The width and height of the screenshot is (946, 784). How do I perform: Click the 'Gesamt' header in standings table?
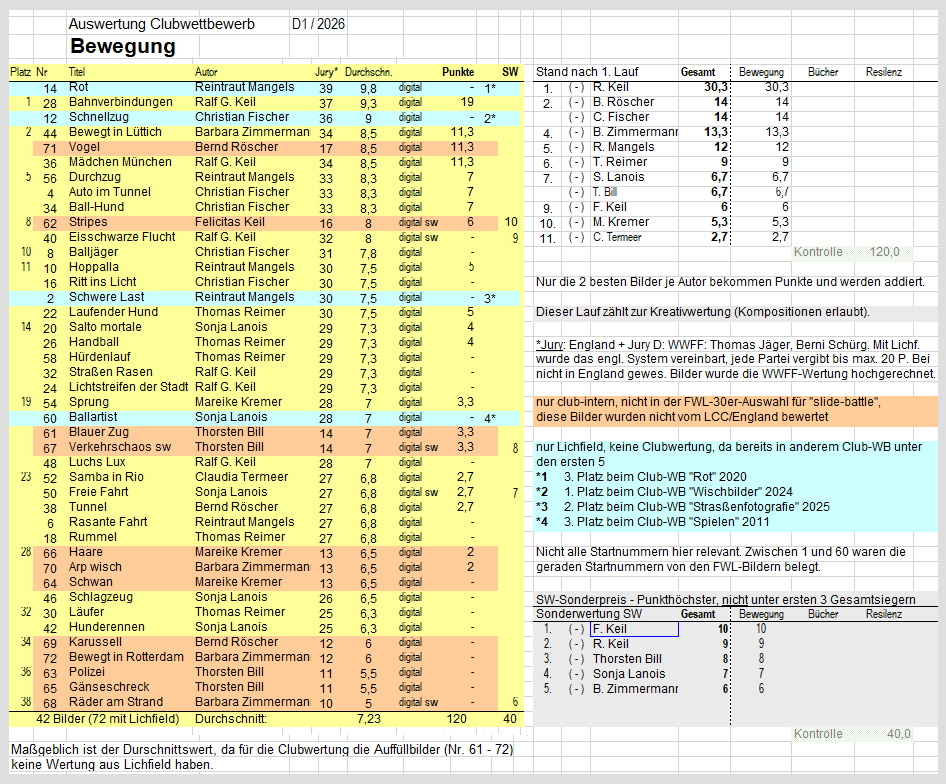click(x=698, y=72)
